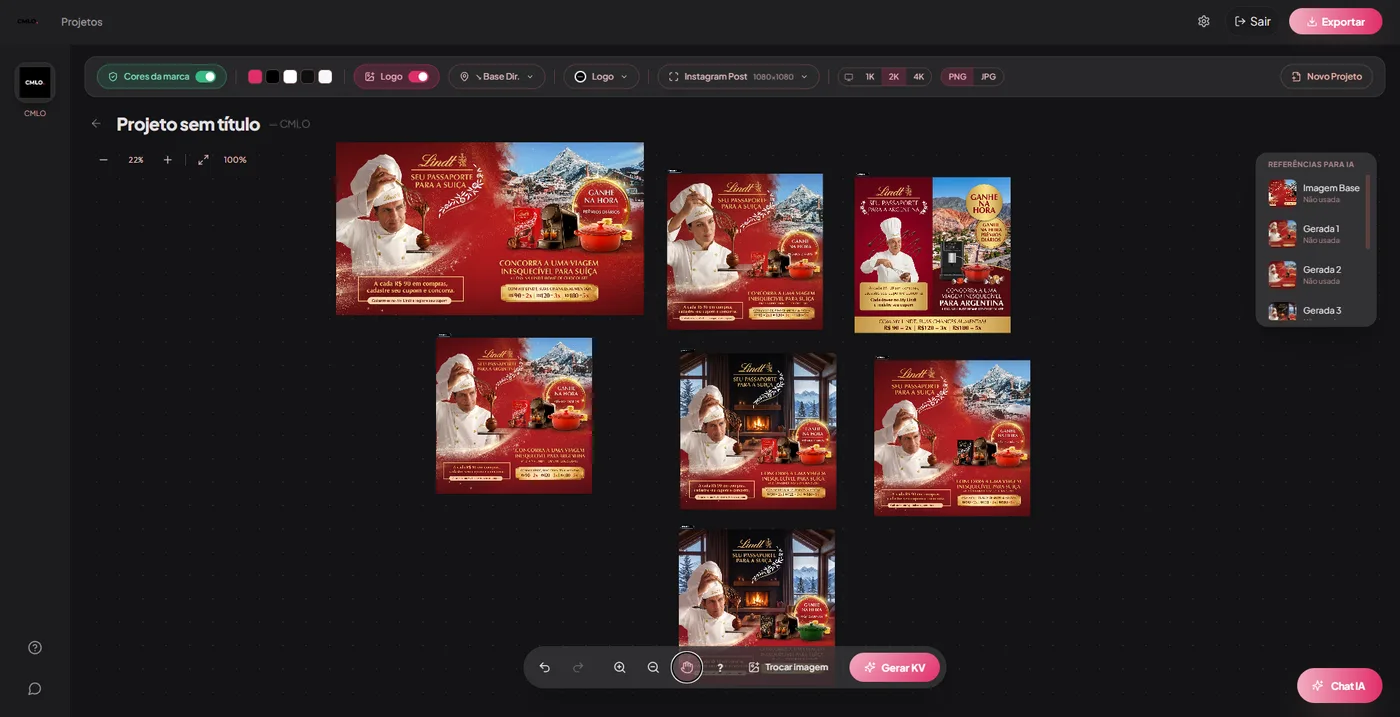
Task: Select 2K resolution
Action: 894,77
